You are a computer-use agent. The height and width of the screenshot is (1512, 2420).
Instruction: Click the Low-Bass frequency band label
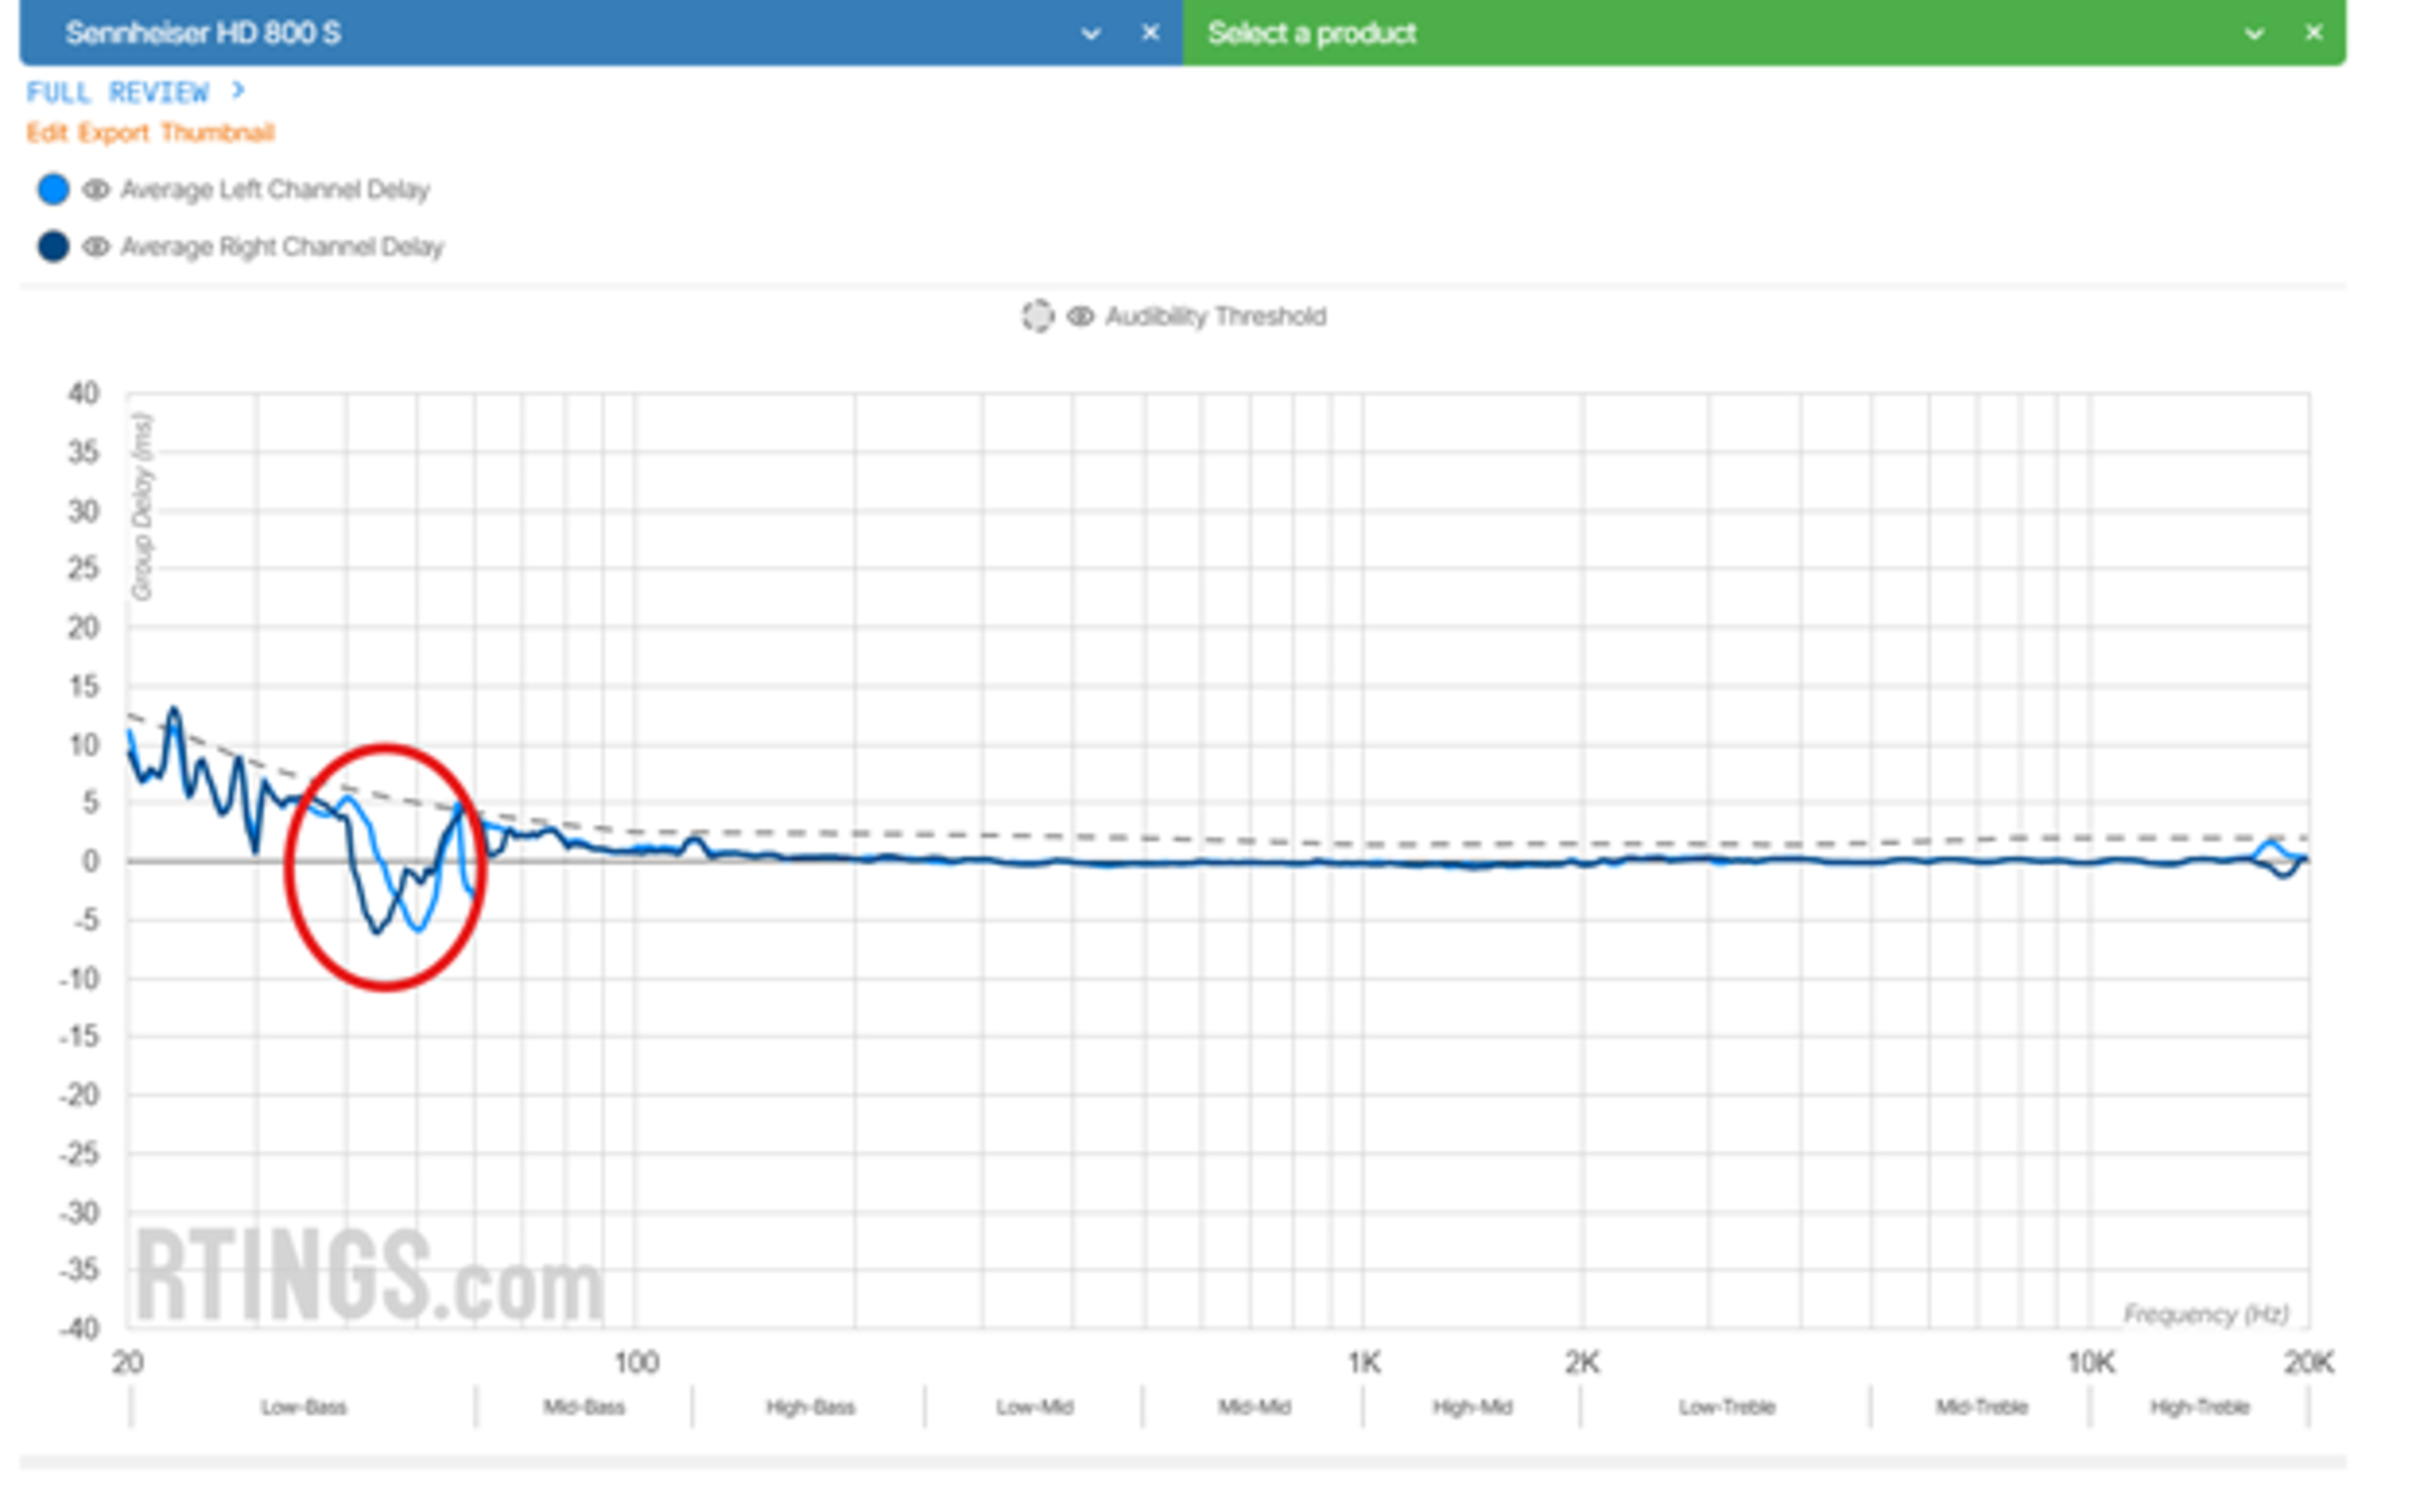304,1407
